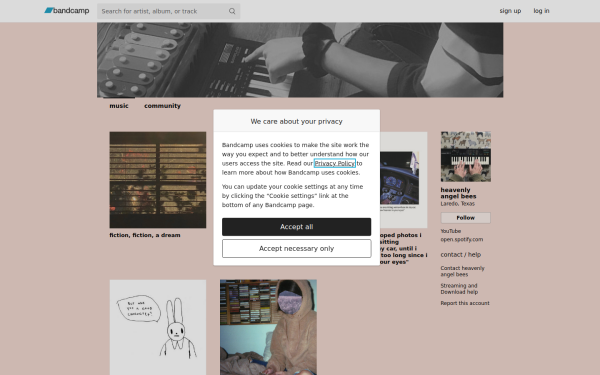Image resolution: width=600 pixels, height=375 pixels.
Task: Open the open.spotify.com link
Action: click(x=461, y=240)
